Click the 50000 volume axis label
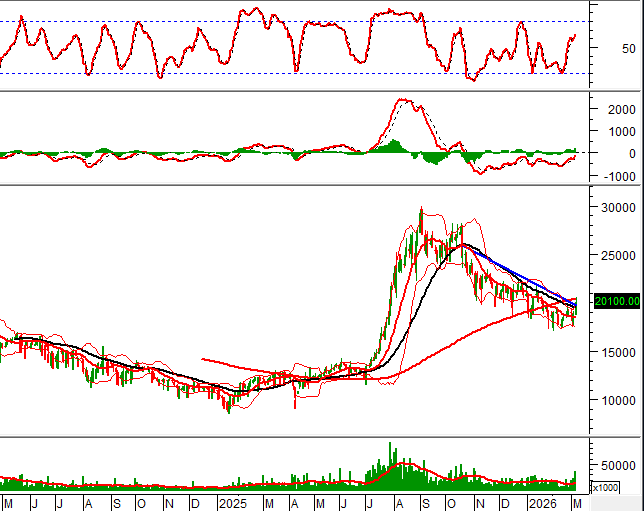 coord(618,466)
